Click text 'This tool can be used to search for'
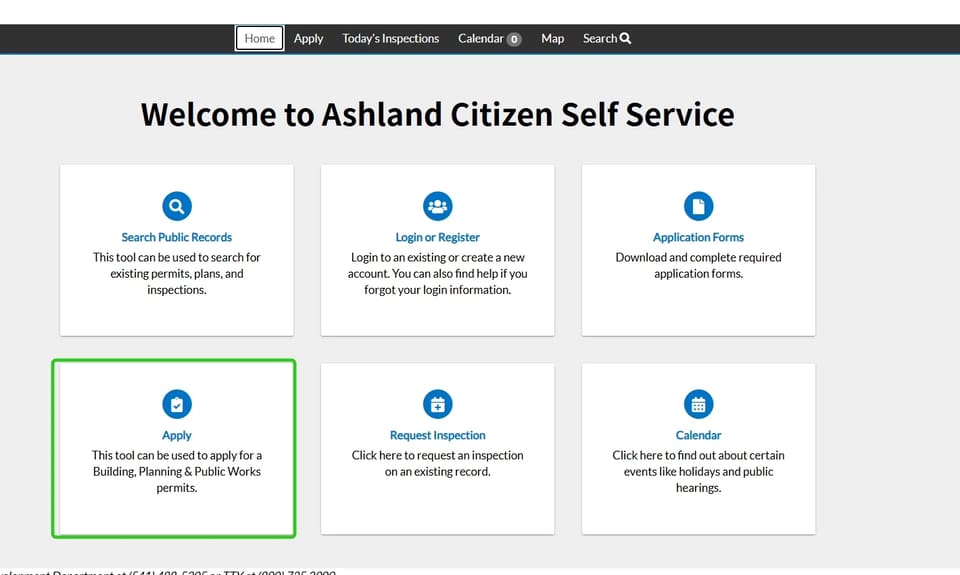This screenshot has width=960, height=575. 177,257
